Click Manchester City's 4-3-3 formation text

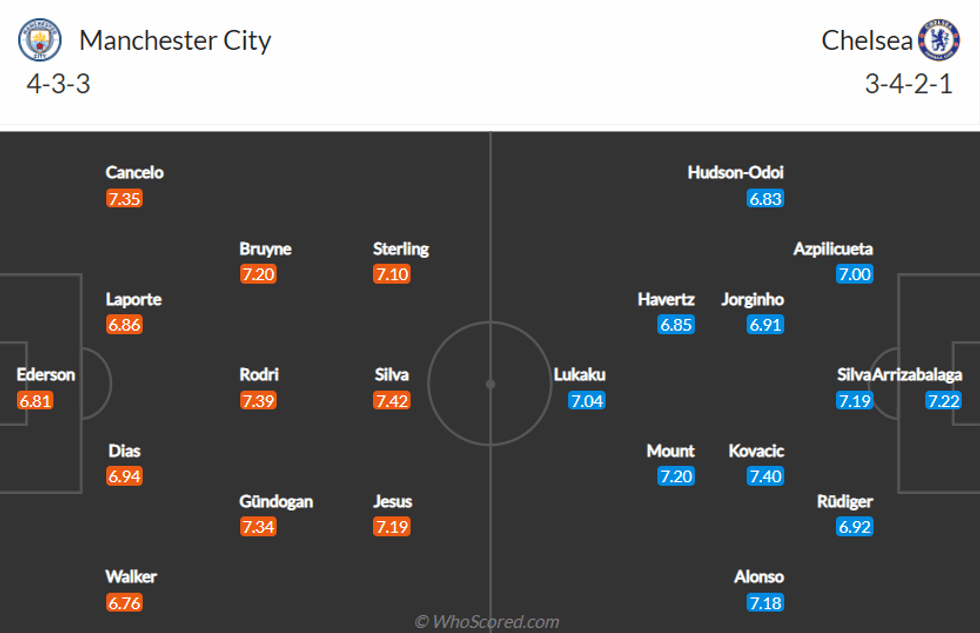tap(58, 84)
